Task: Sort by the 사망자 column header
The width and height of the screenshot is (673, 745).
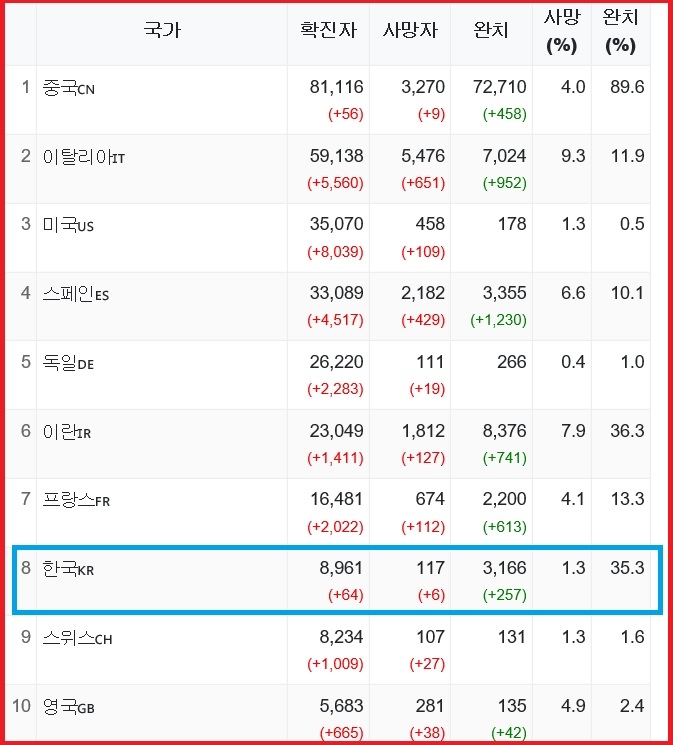Action: click(410, 30)
